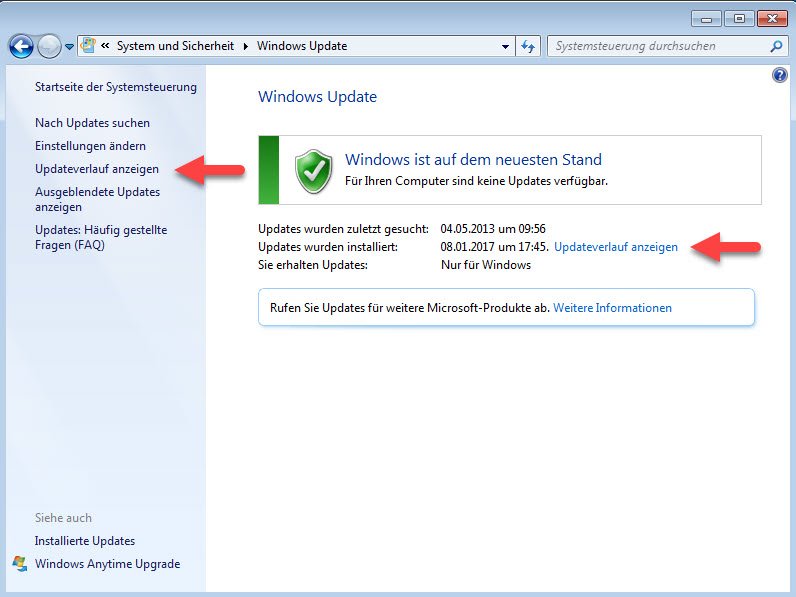Click the refresh button beside address bar
This screenshot has width=796, height=597.
point(528,46)
